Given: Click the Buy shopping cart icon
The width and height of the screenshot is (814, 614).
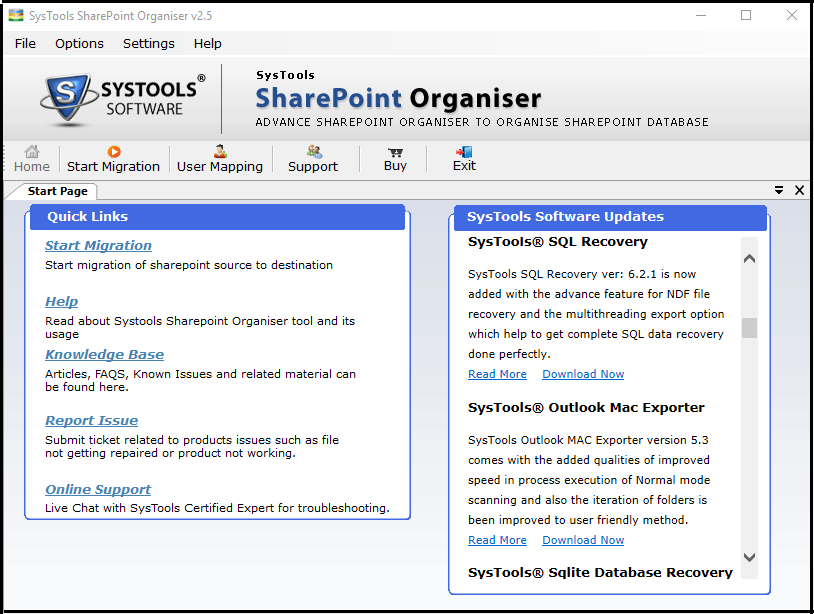Looking at the screenshot, I should point(395,152).
